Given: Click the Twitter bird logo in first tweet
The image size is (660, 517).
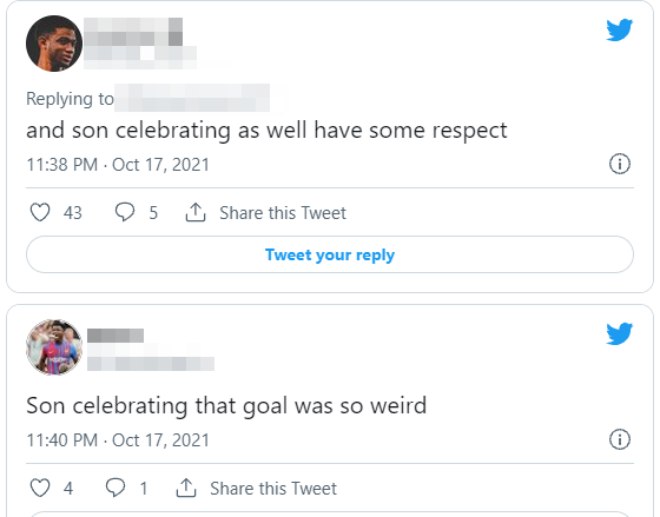Looking at the screenshot, I should (x=620, y=31).
